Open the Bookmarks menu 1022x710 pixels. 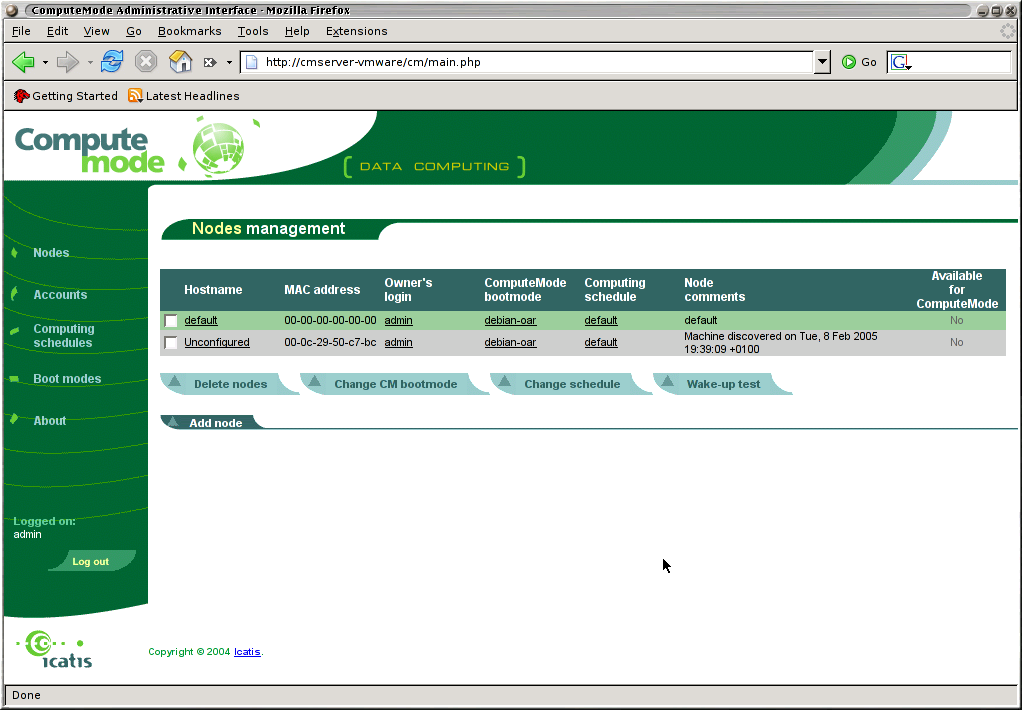coord(190,31)
